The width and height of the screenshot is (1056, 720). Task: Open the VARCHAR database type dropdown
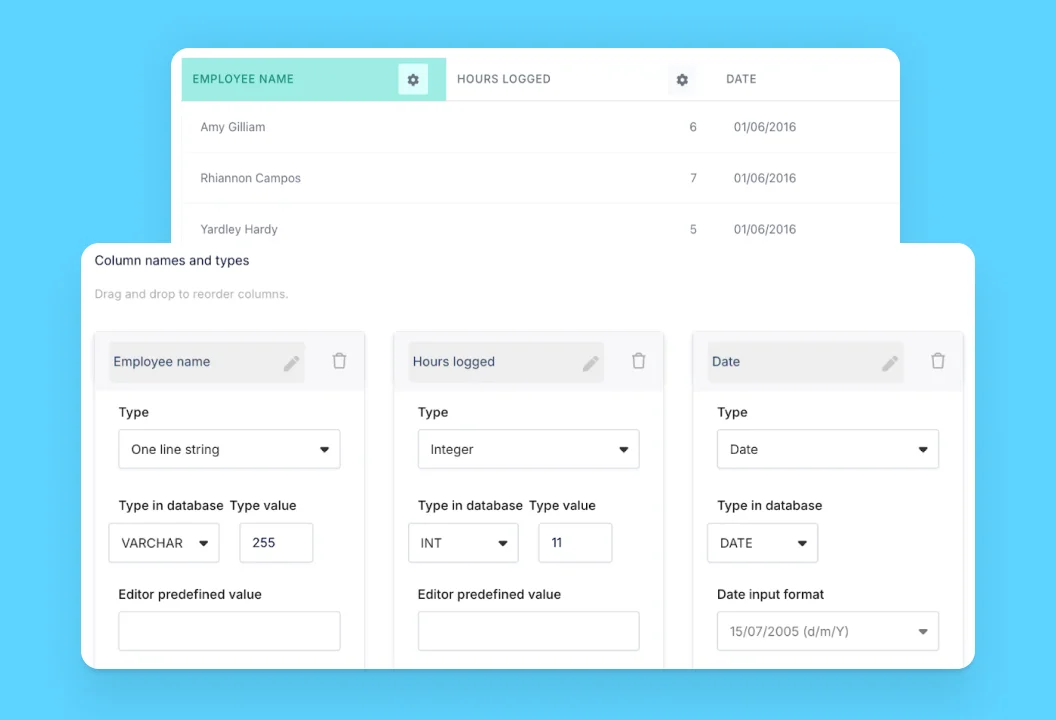click(x=164, y=543)
